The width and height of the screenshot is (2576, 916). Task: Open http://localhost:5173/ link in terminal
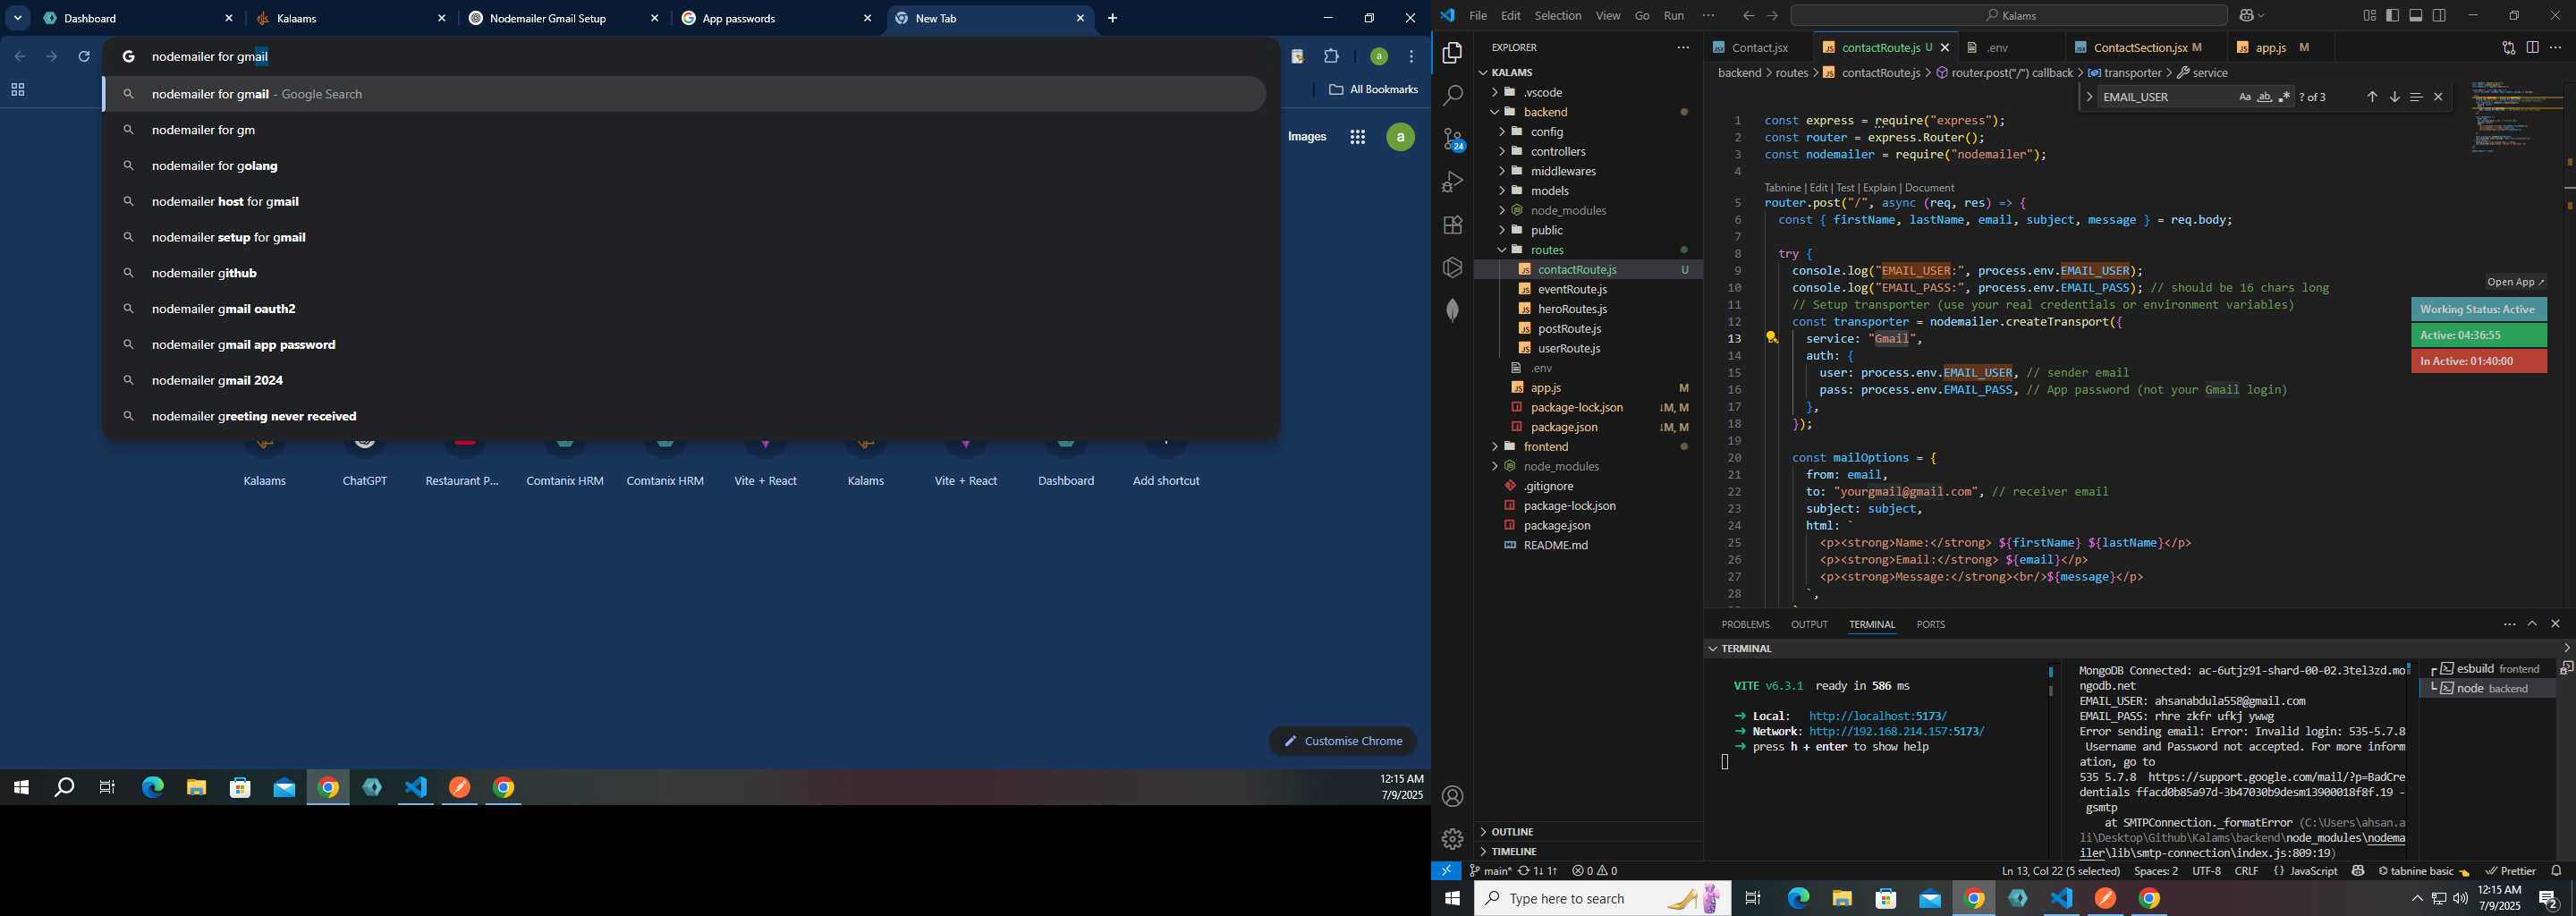pyautogui.click(x=1878, y=716)
